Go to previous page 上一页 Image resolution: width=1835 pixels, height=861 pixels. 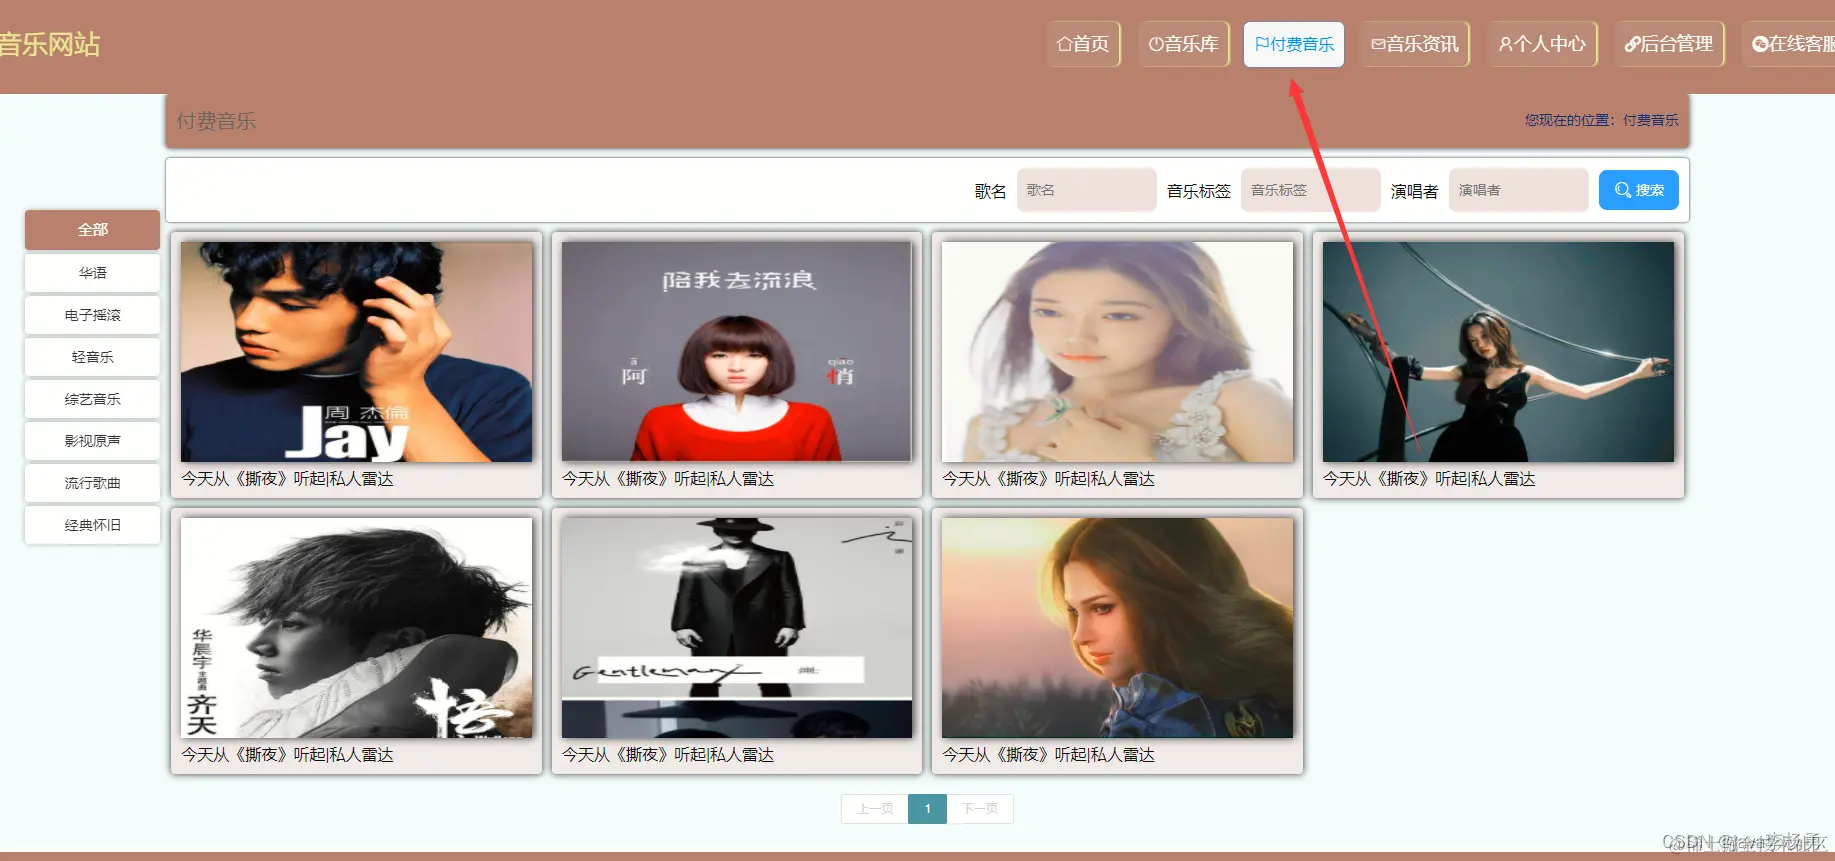(875, 809)
